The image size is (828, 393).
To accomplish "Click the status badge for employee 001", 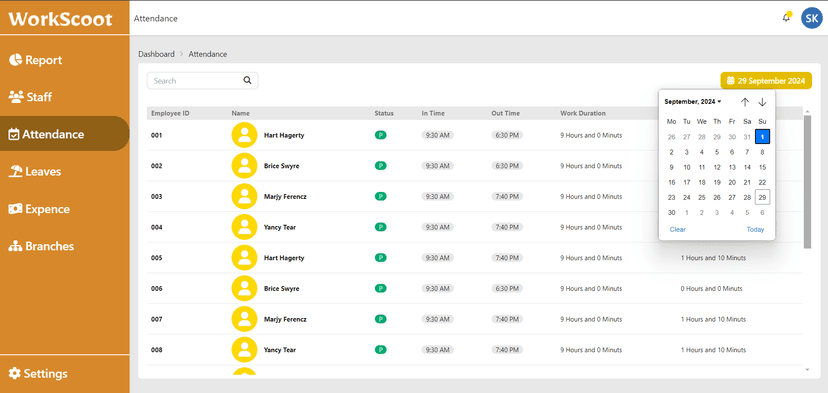I will coord(380,135).
